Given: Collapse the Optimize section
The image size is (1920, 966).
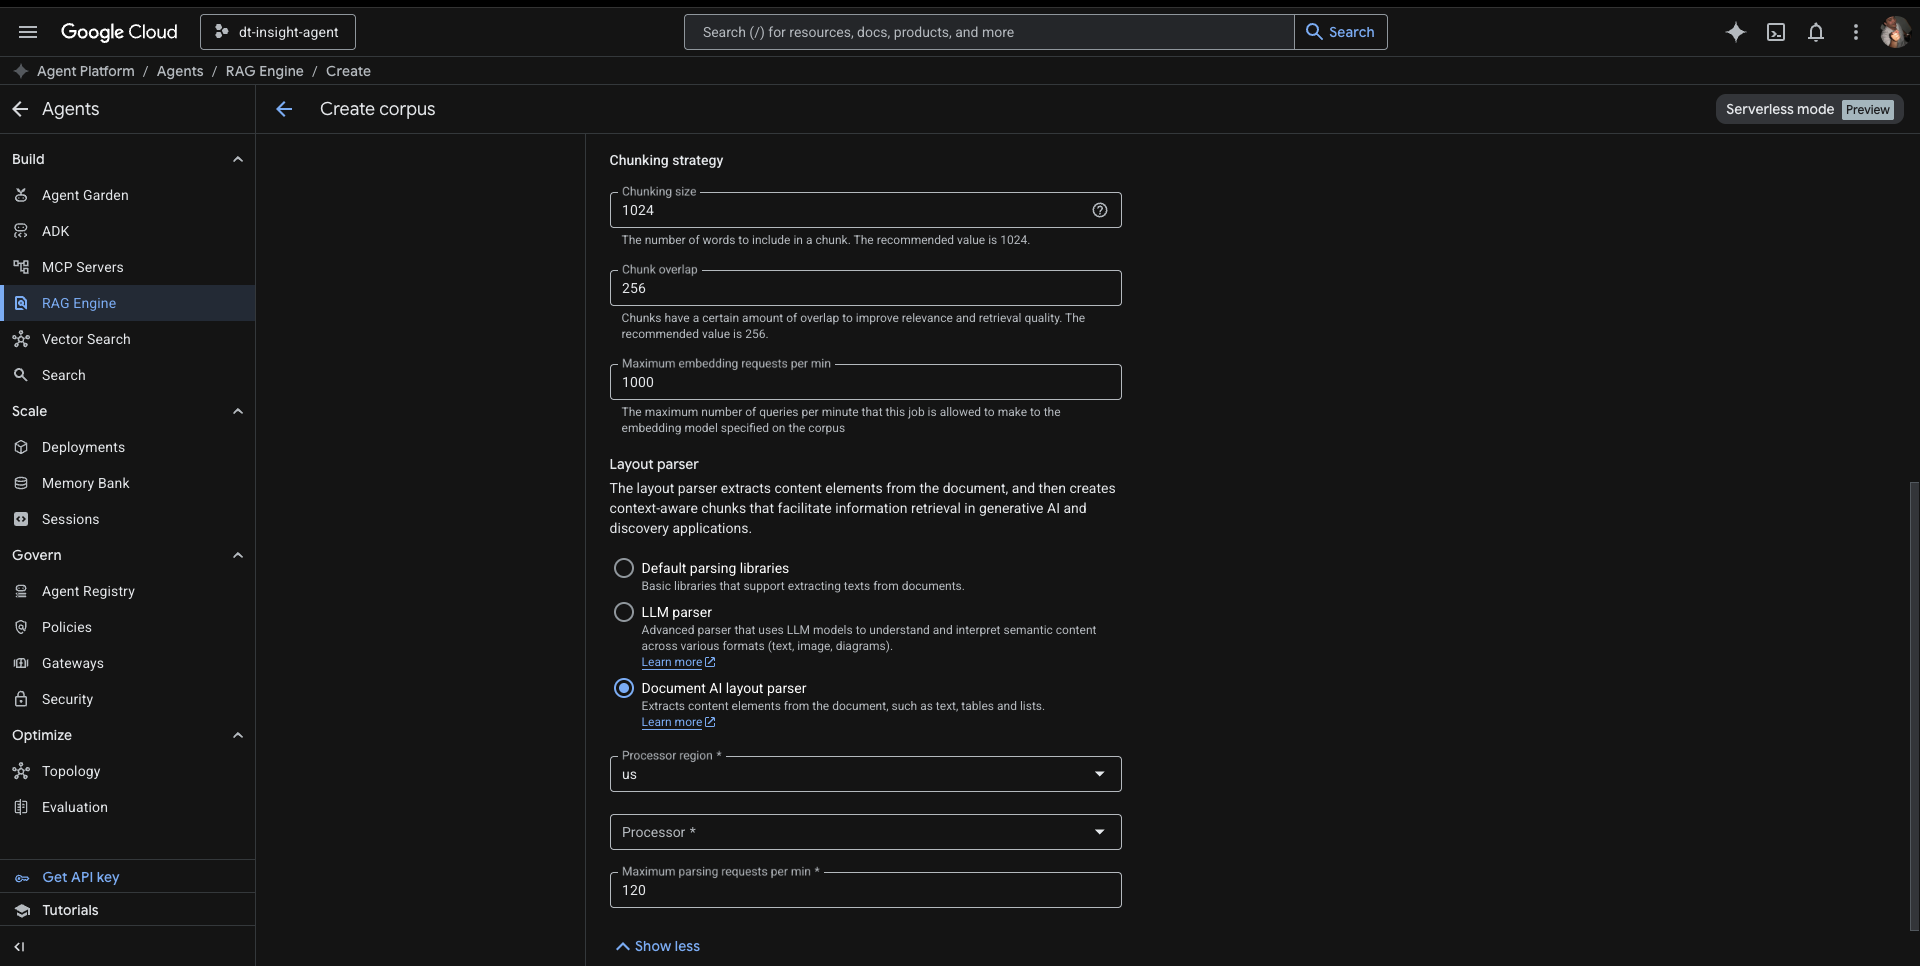Looking at the screenshot, I should tap(238, 735).
